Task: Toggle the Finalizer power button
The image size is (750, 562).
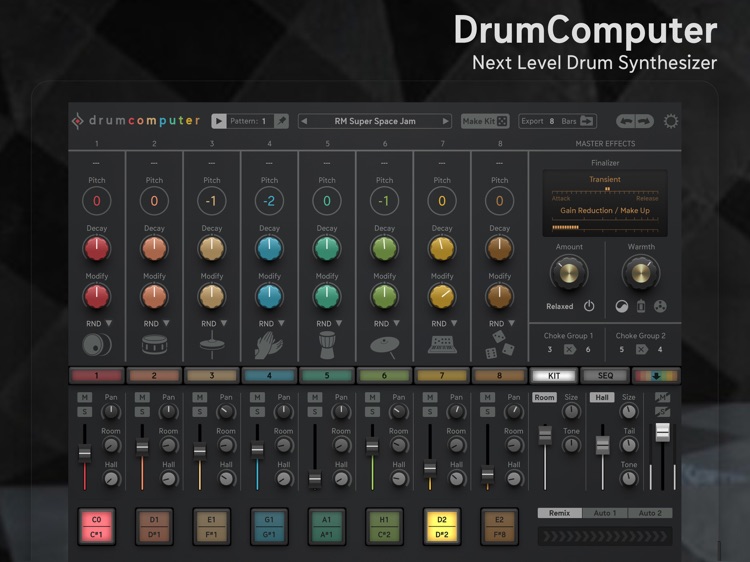Action: point(589,306)
